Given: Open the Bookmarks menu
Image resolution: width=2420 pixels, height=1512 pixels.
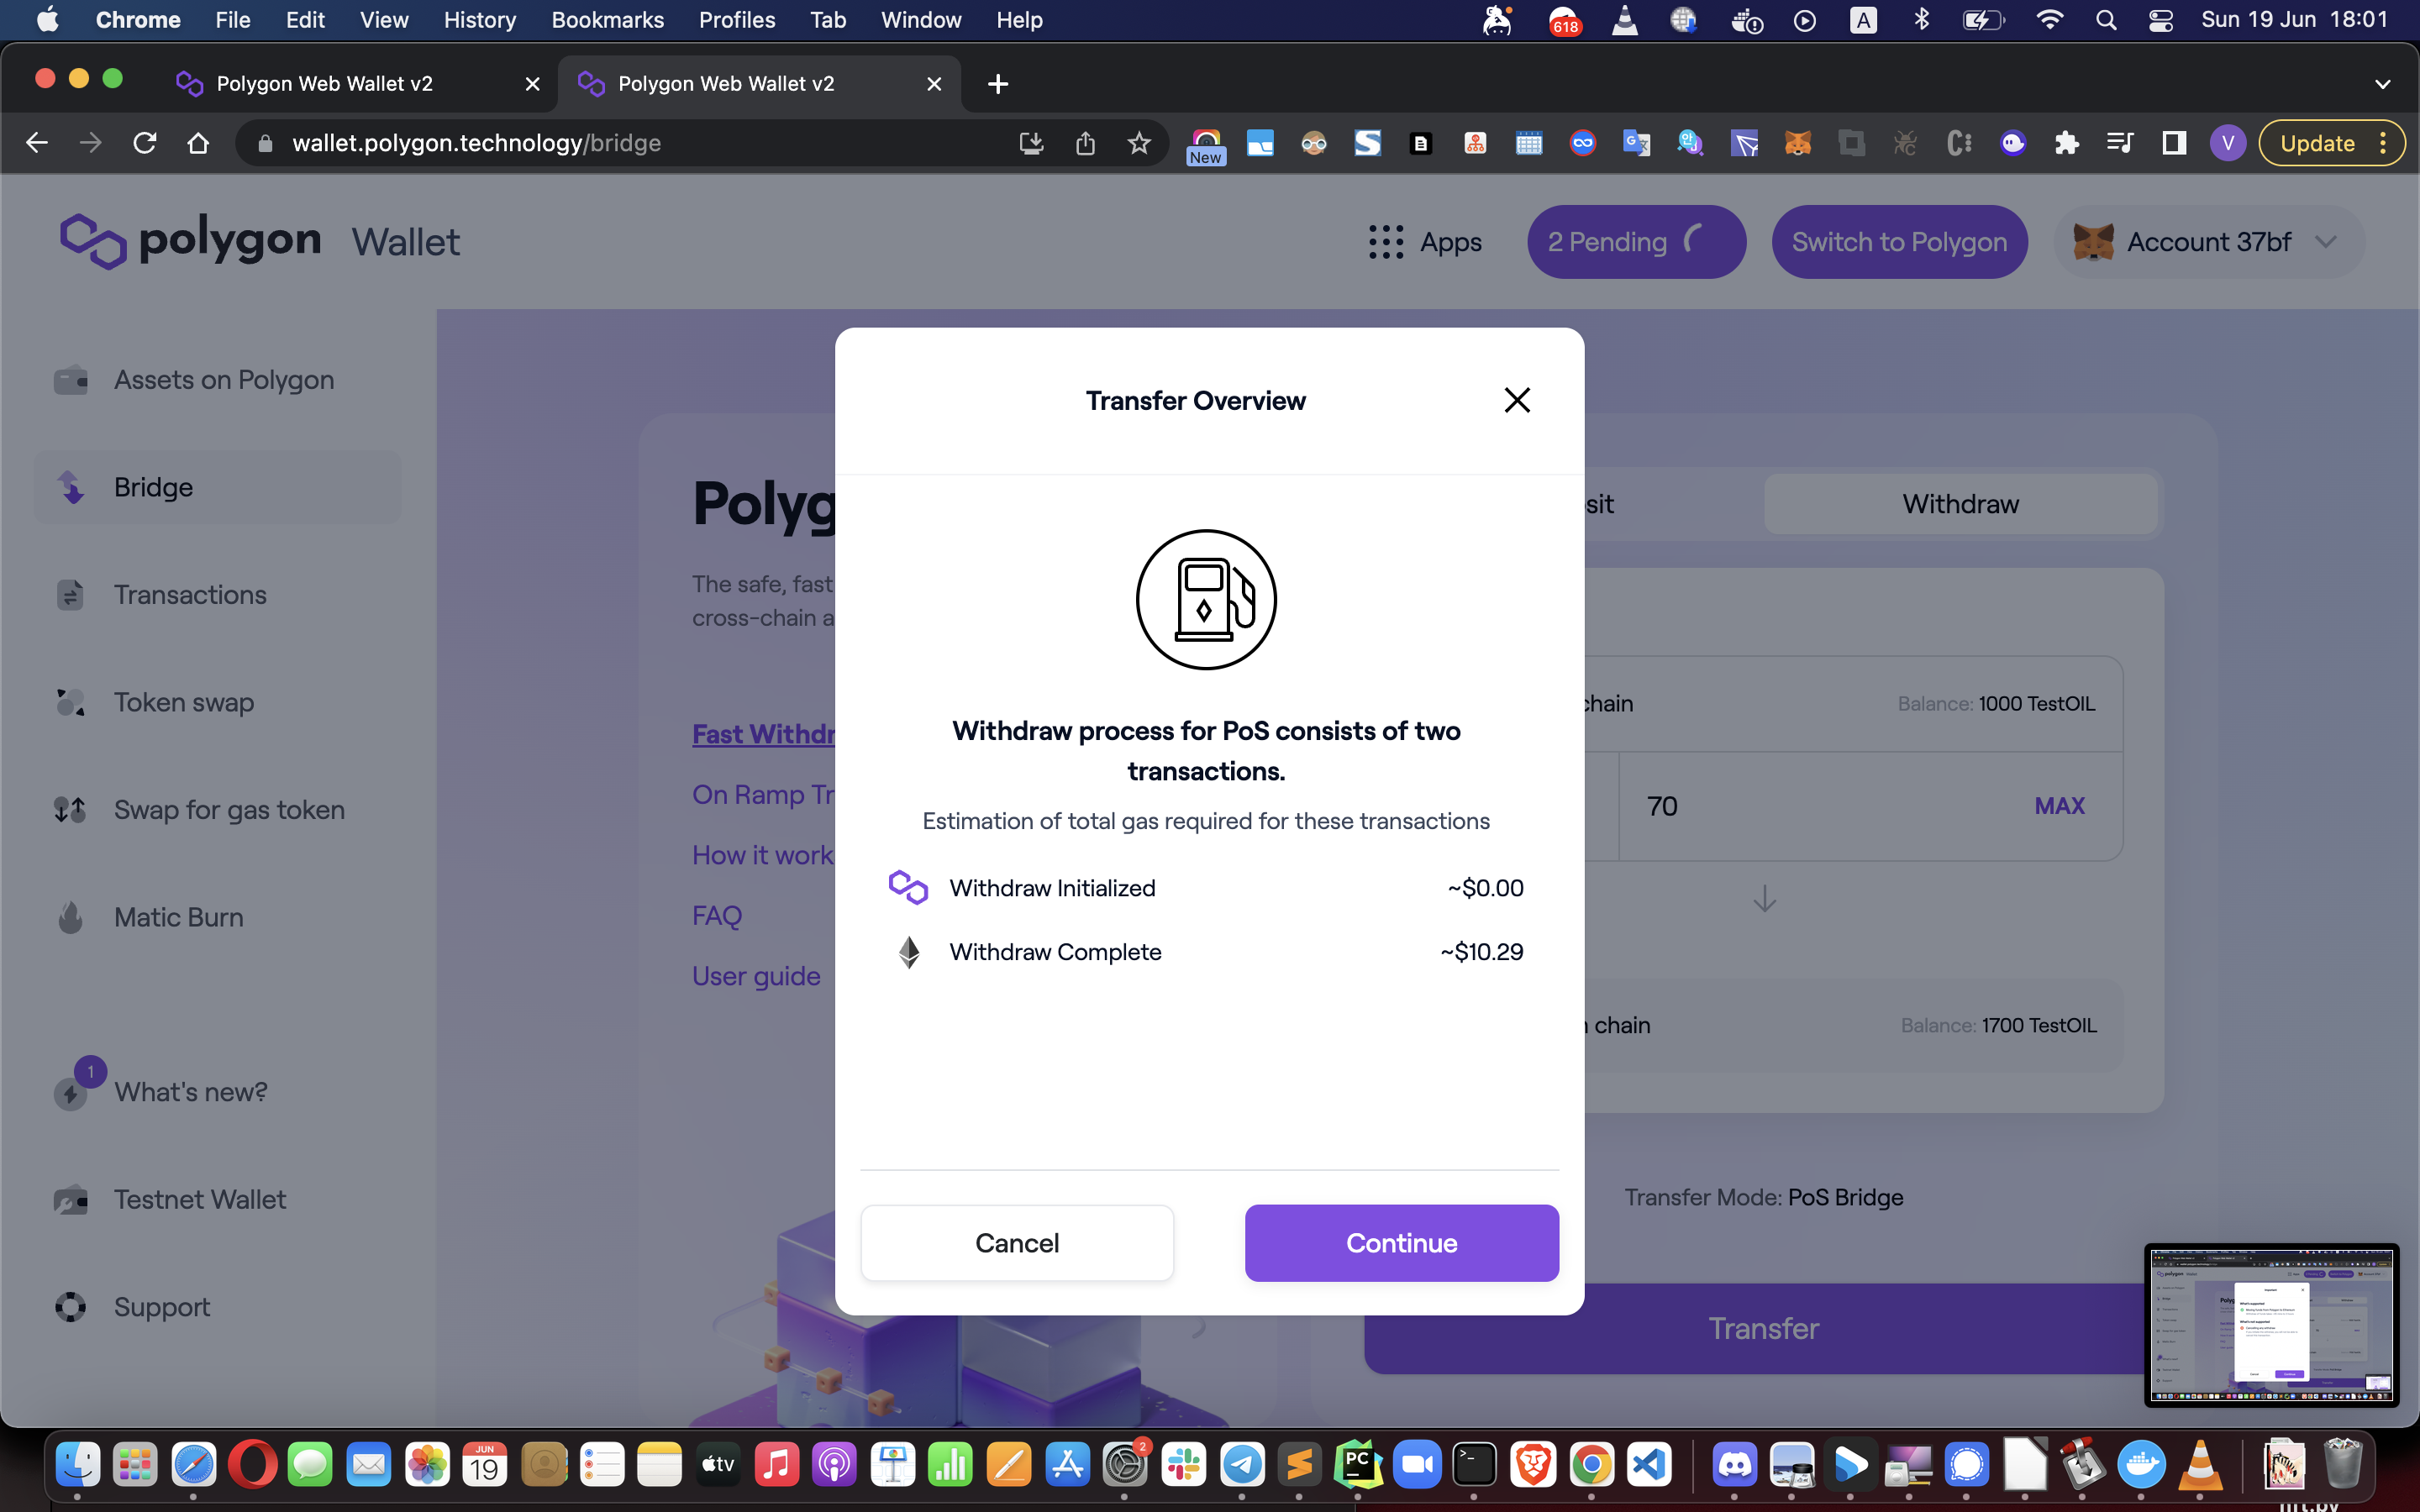Looking at the screenshot, I should coord(607,20).
